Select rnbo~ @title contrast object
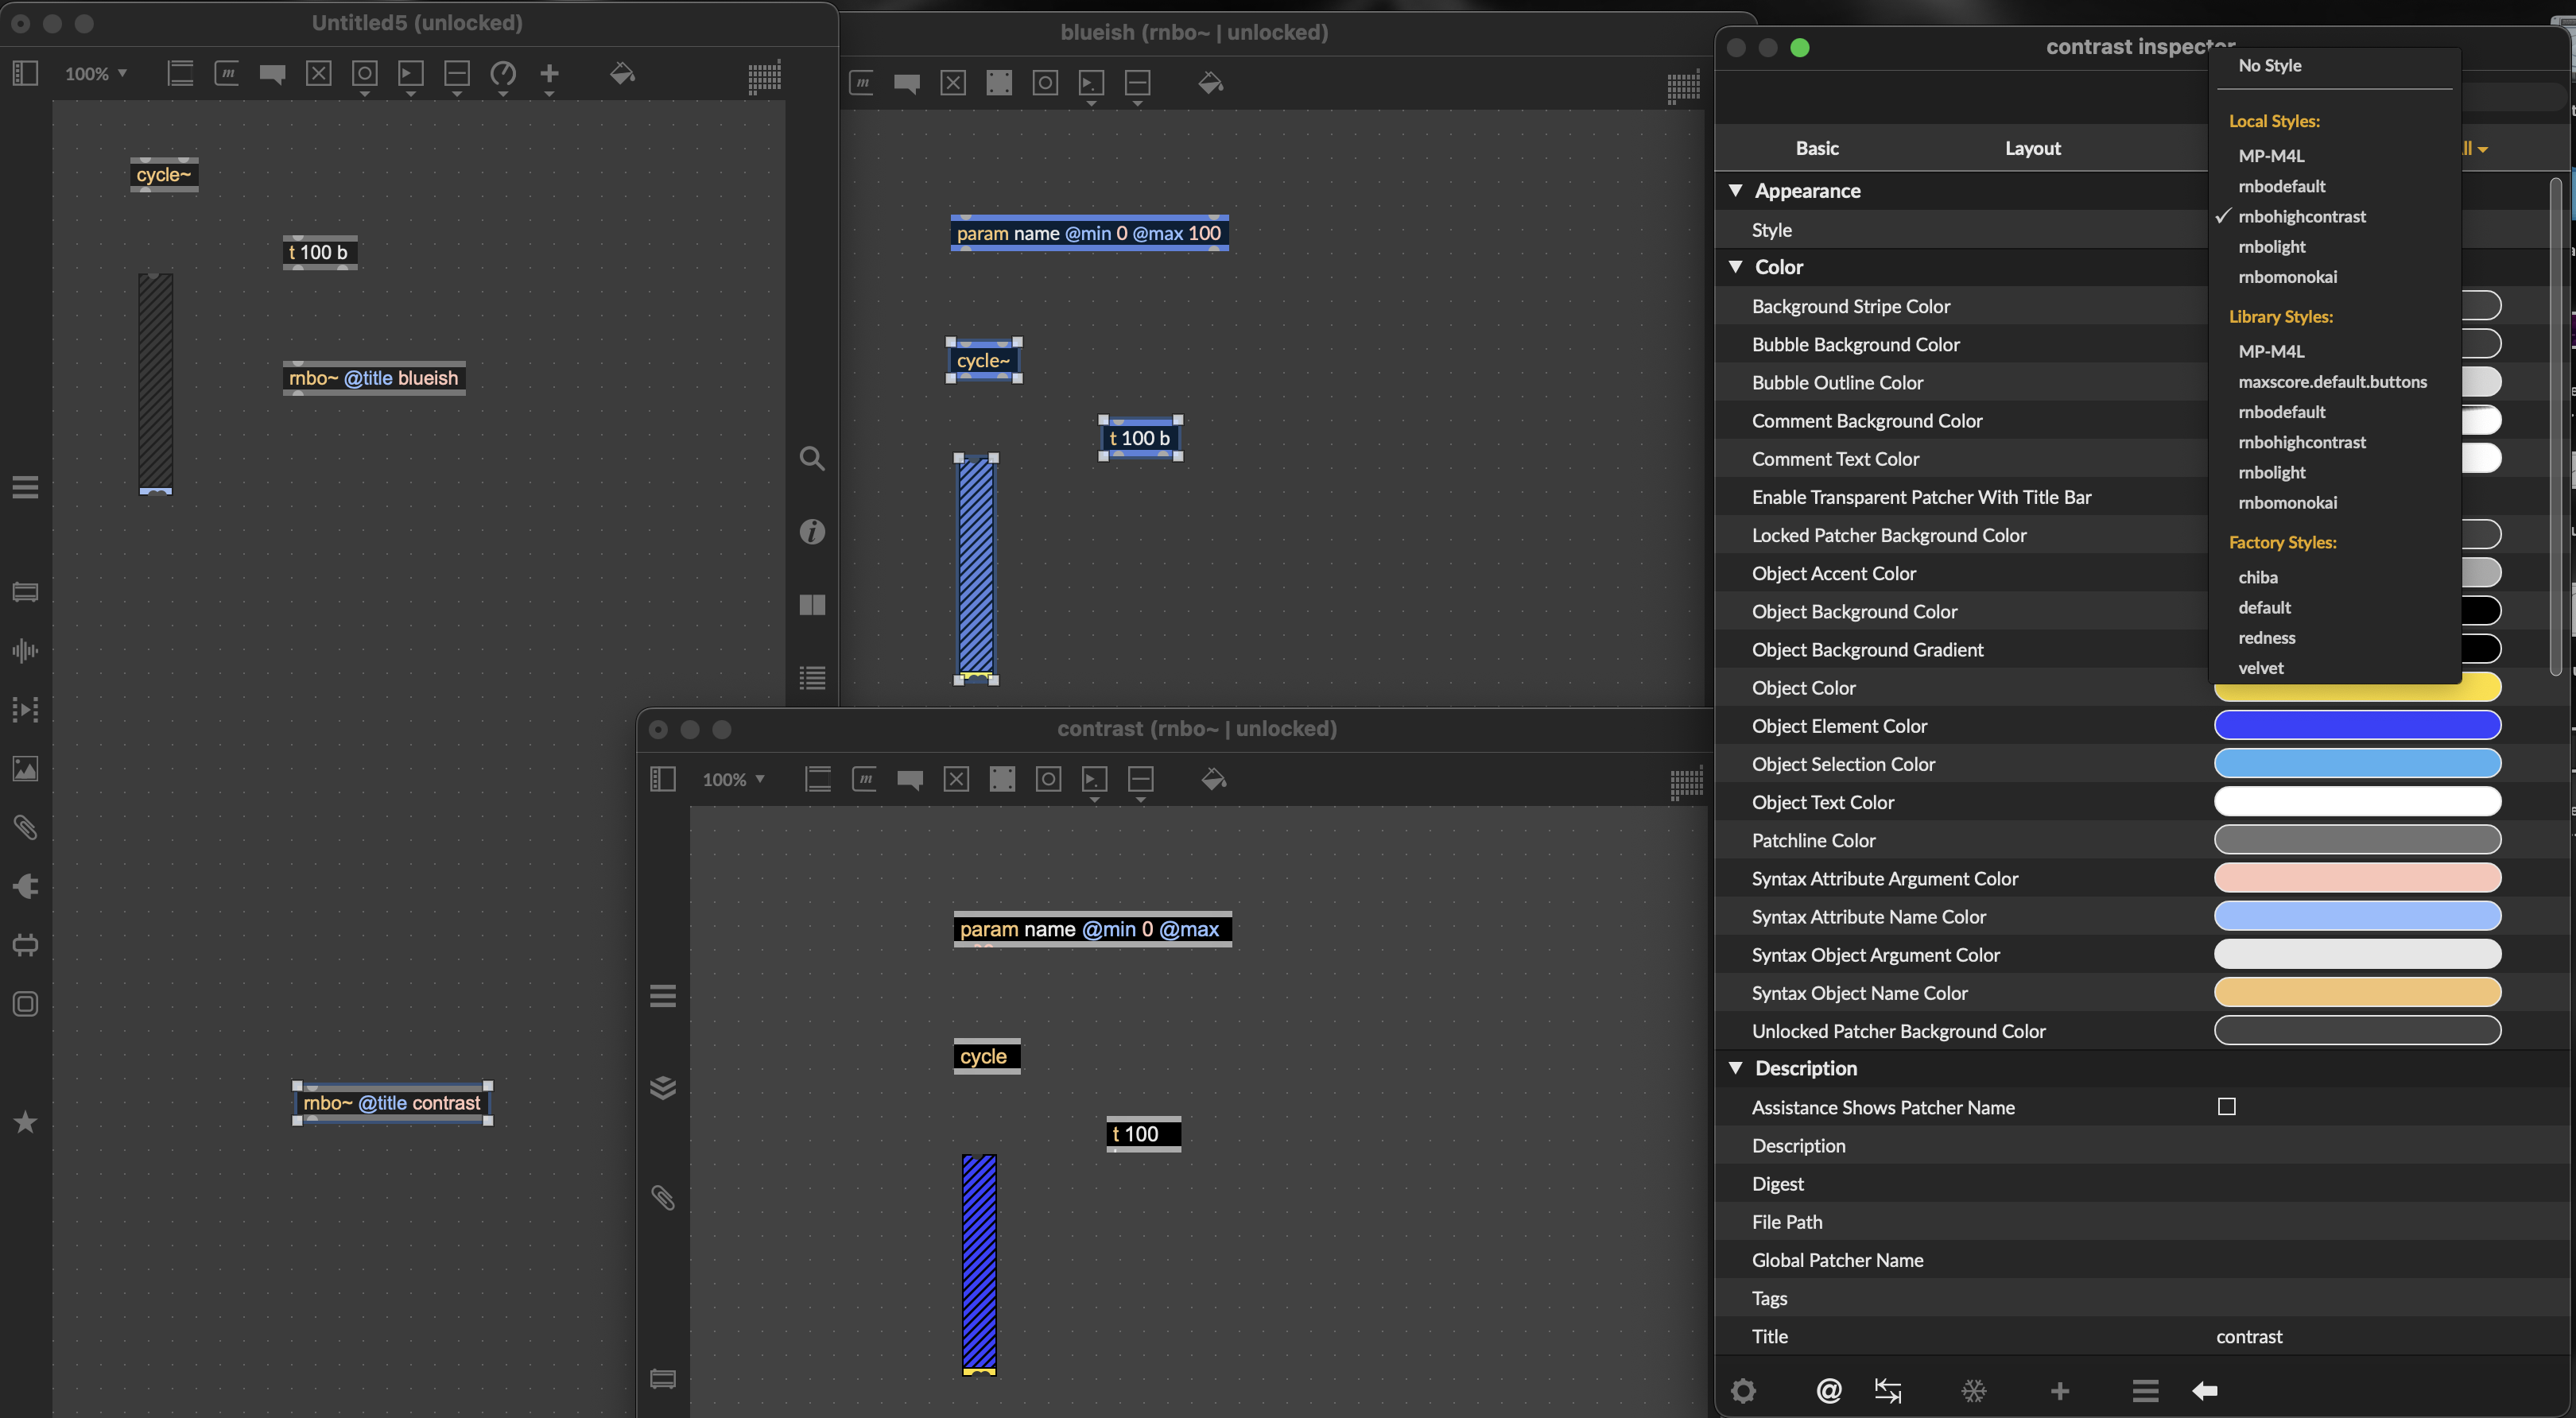2576x1418 pixels. point(392,1103)
